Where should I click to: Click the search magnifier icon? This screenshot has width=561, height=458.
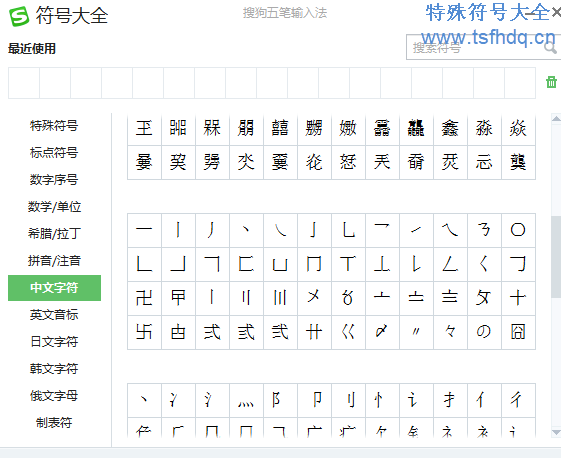click(x=550, y=47)
